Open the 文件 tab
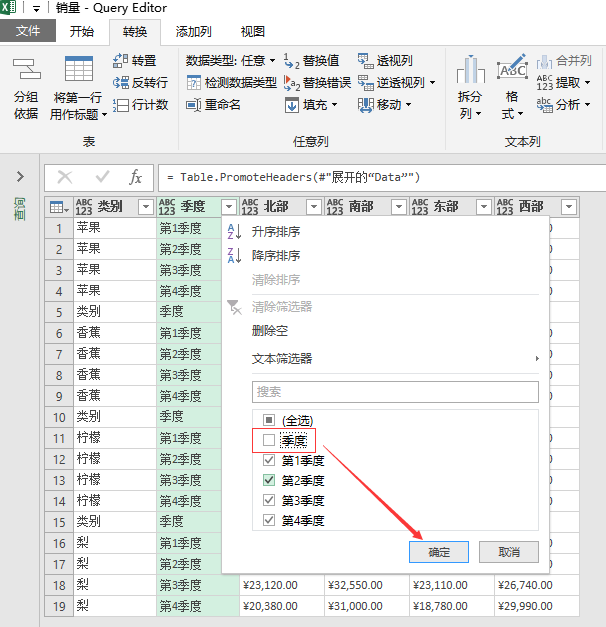Image resolution: width=606 pixels, height=627 pixels. (28, 31)
